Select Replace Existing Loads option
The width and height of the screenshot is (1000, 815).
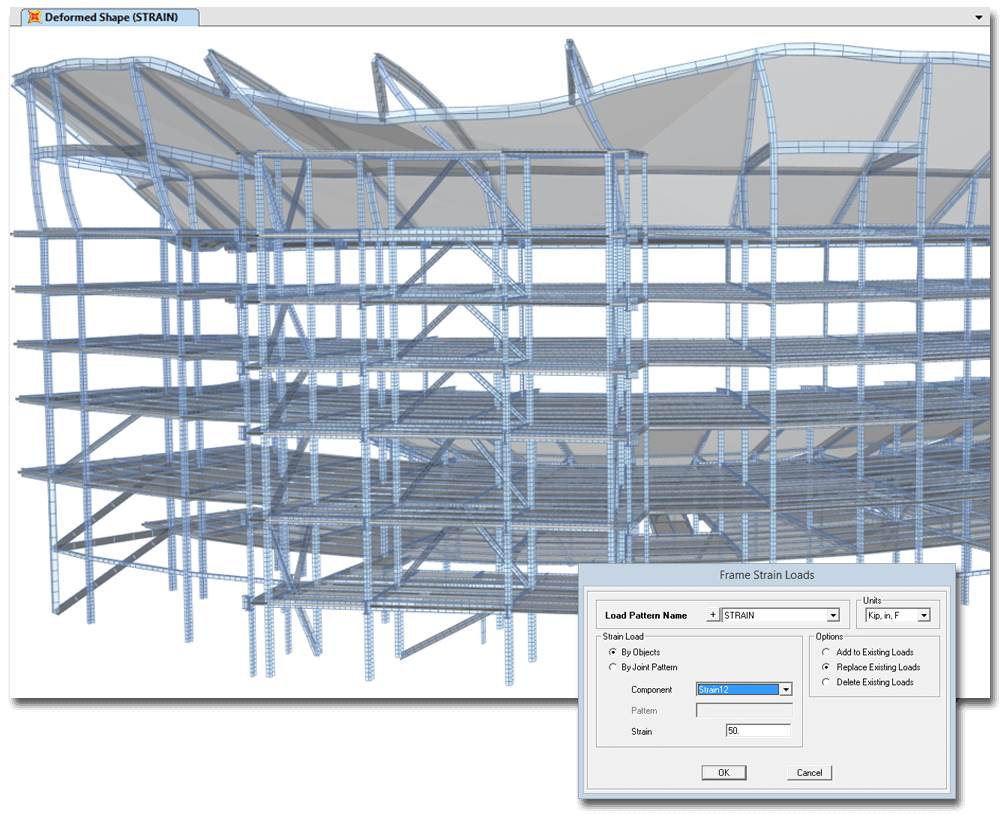[x=826, y=667]
